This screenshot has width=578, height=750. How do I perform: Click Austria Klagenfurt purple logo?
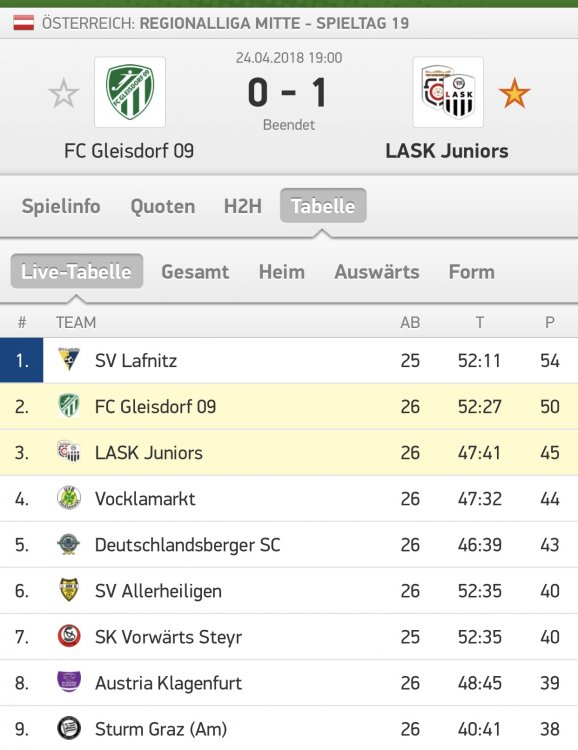[x=69, y=682]
